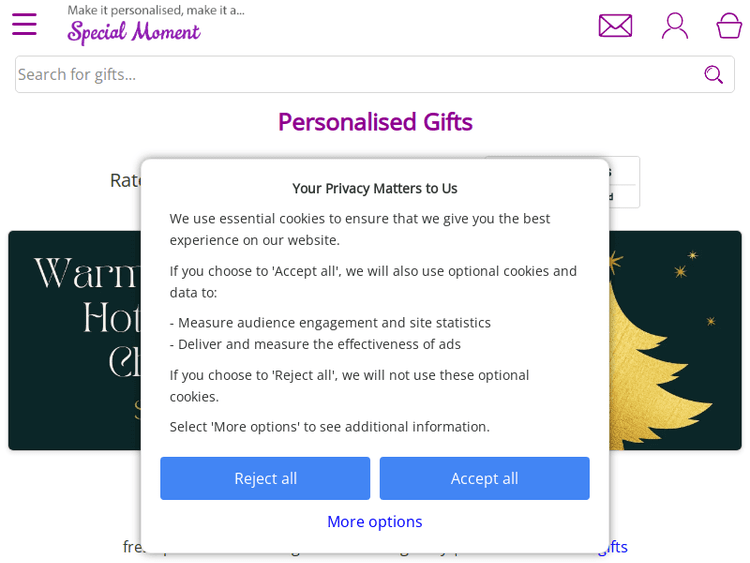Click the 'Rated' text beside the dialog
Viewport: 750px width, 563px height.
[x=125, y=180]
